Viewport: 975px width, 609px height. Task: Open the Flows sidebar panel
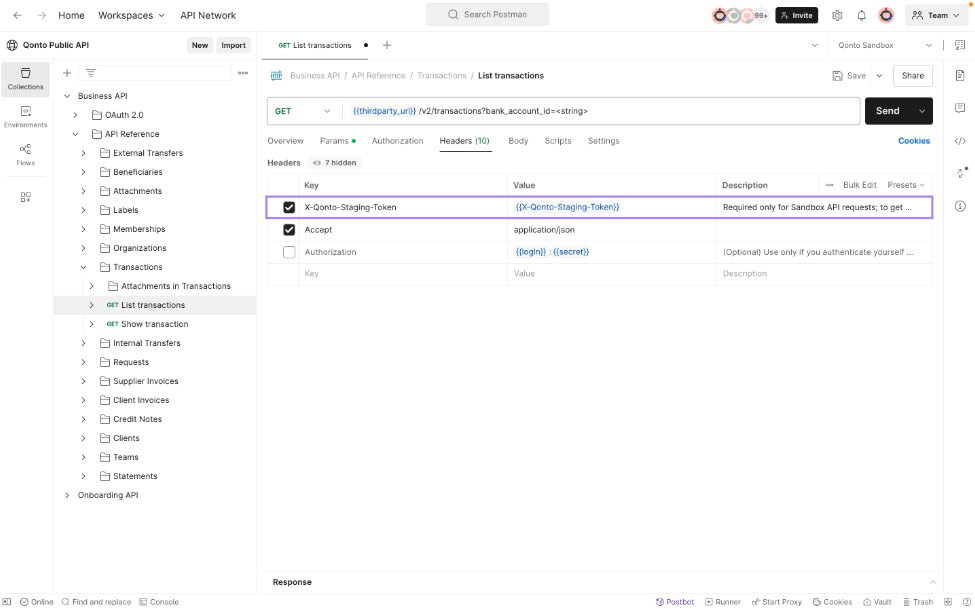pyautogui.click(x=25, y=154)
